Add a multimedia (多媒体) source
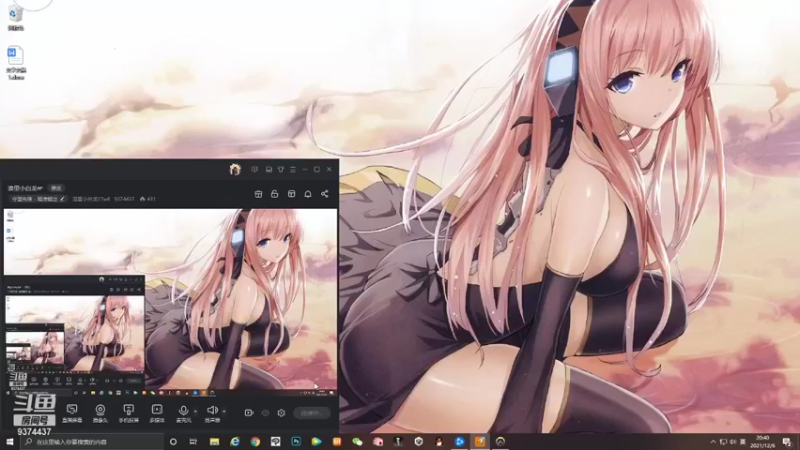The width and height of the screenshot is (800, 450). pyautogui.click(x=157, y=413)
